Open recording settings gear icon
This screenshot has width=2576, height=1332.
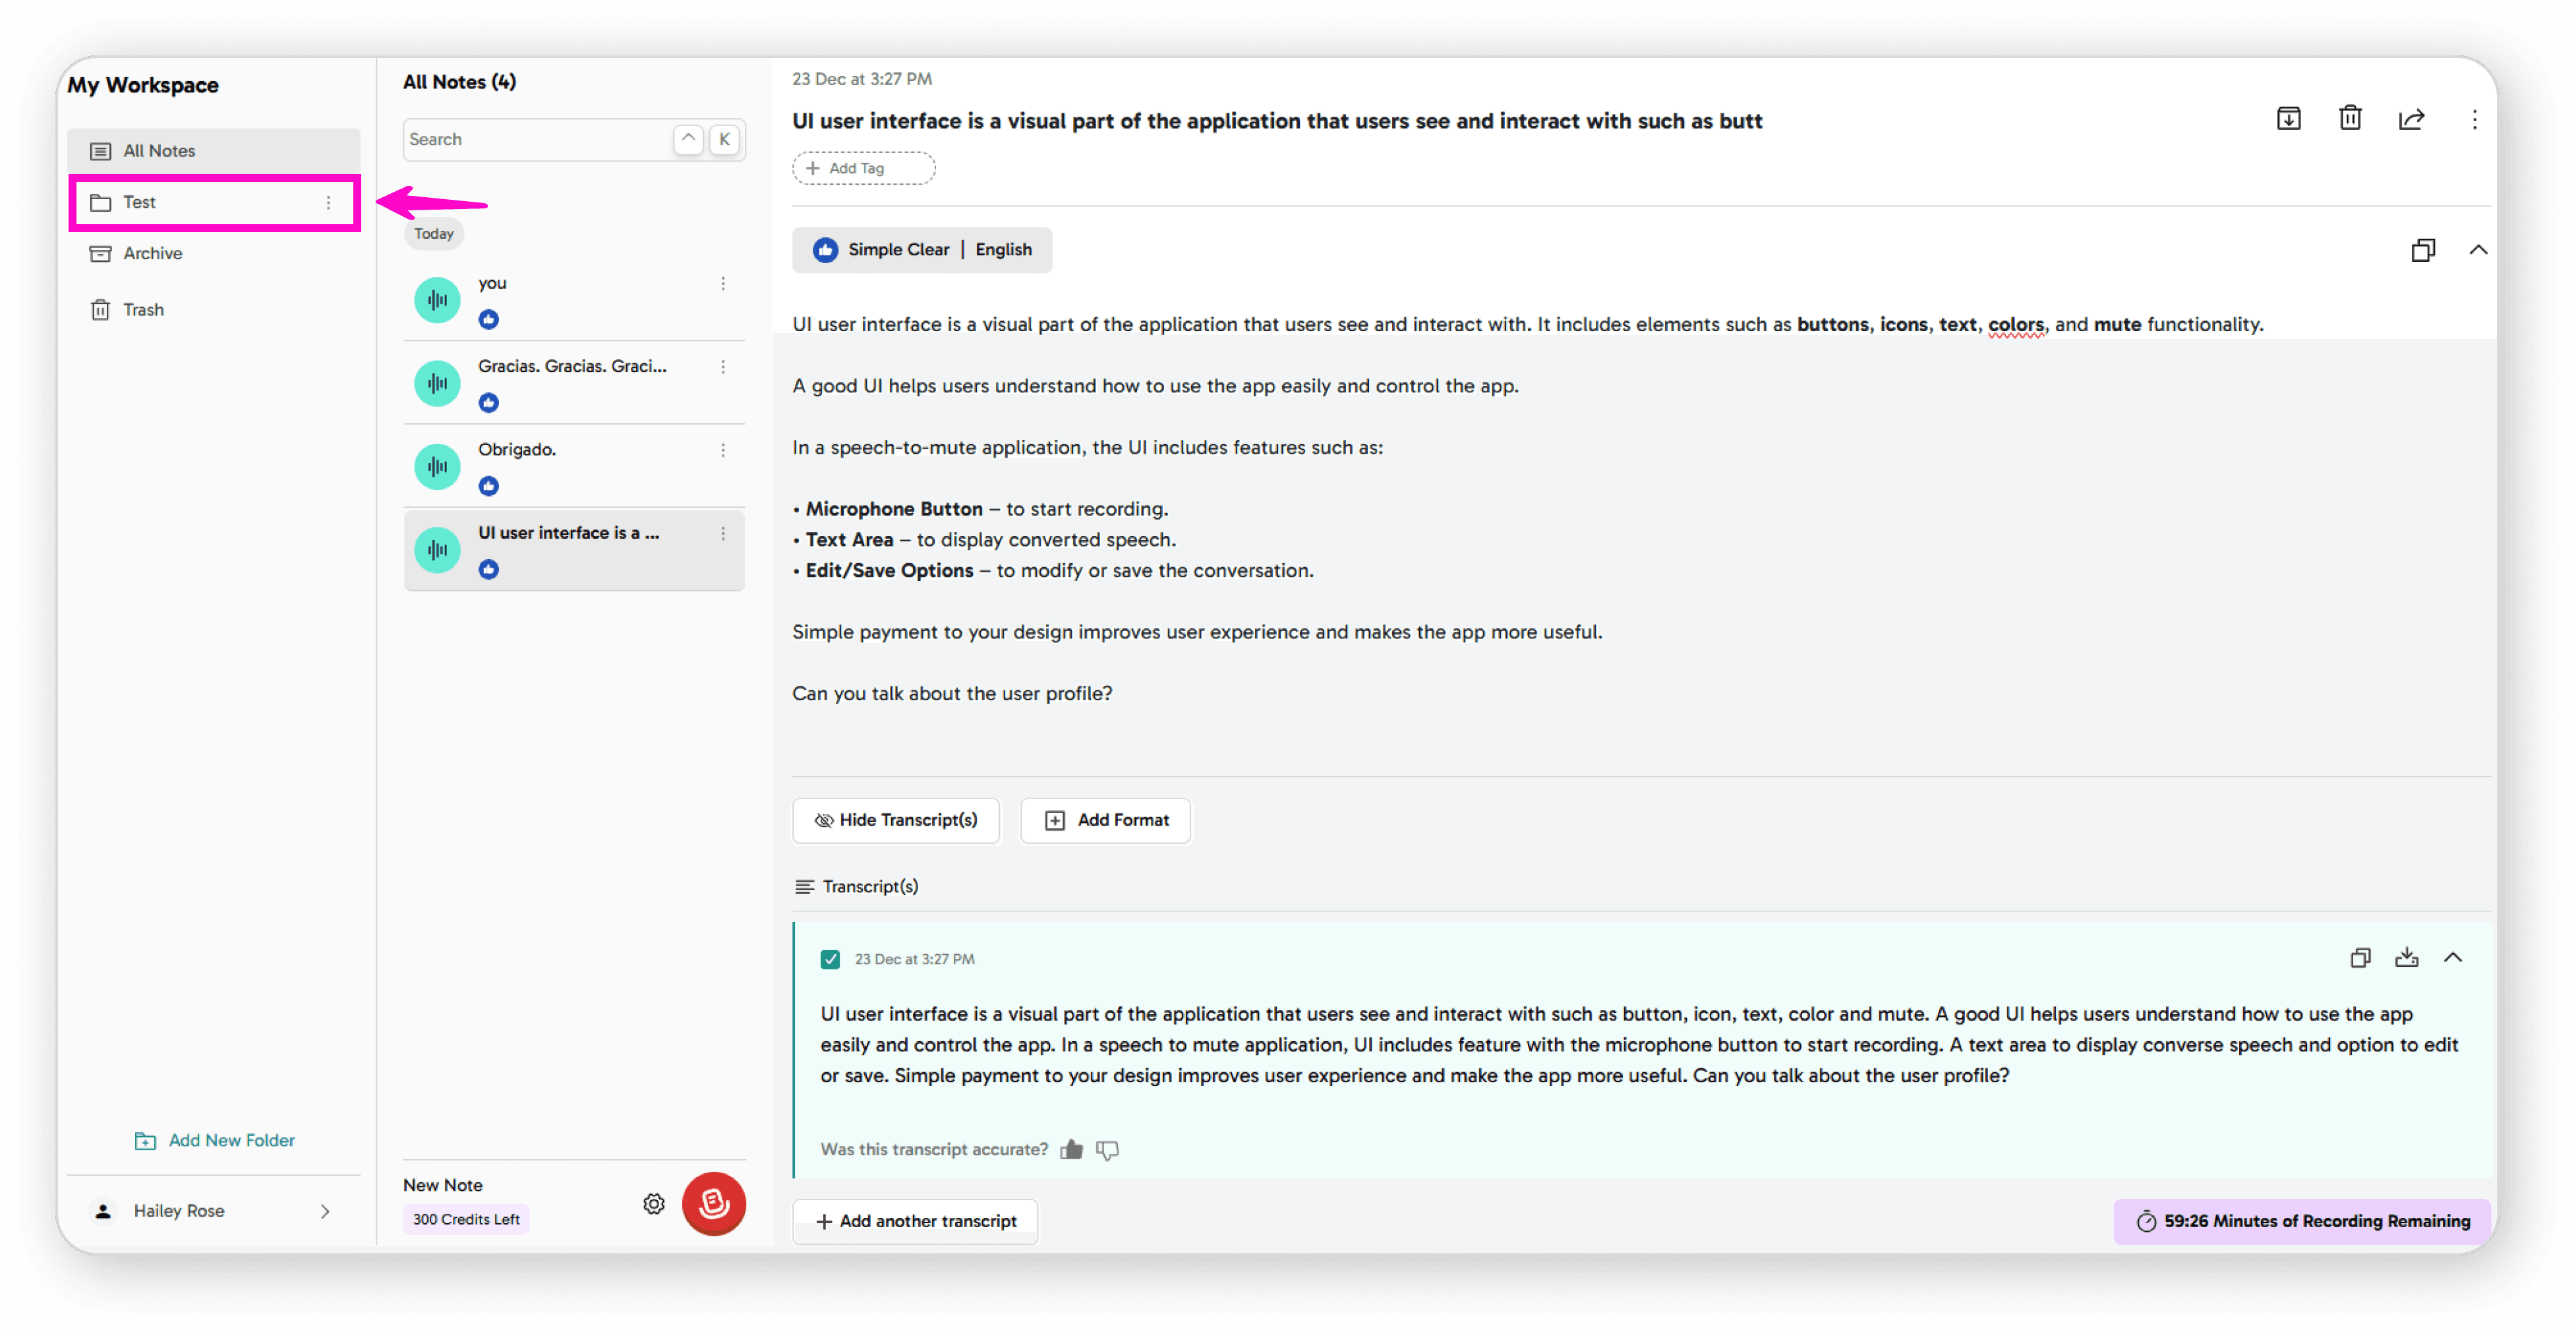click(x=653, y=1204)
